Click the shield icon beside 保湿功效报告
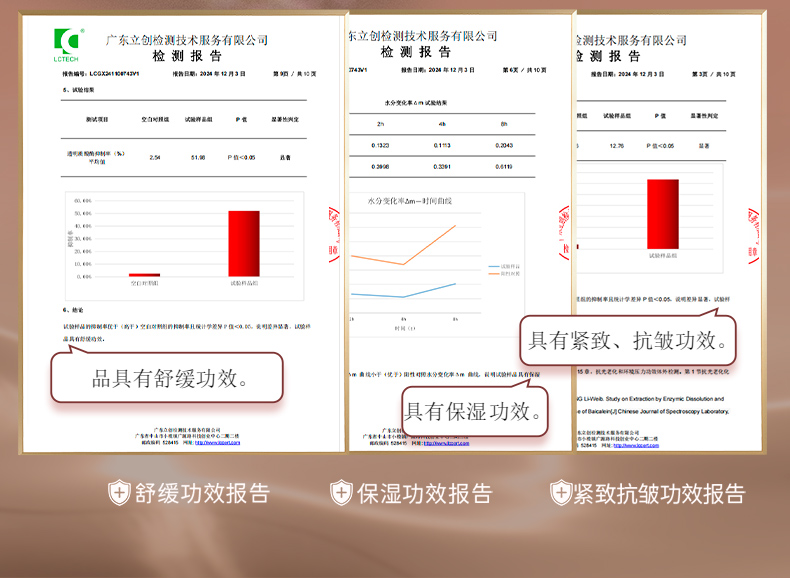The width and height of the screenshot is (790, 578). pos(342,492)
